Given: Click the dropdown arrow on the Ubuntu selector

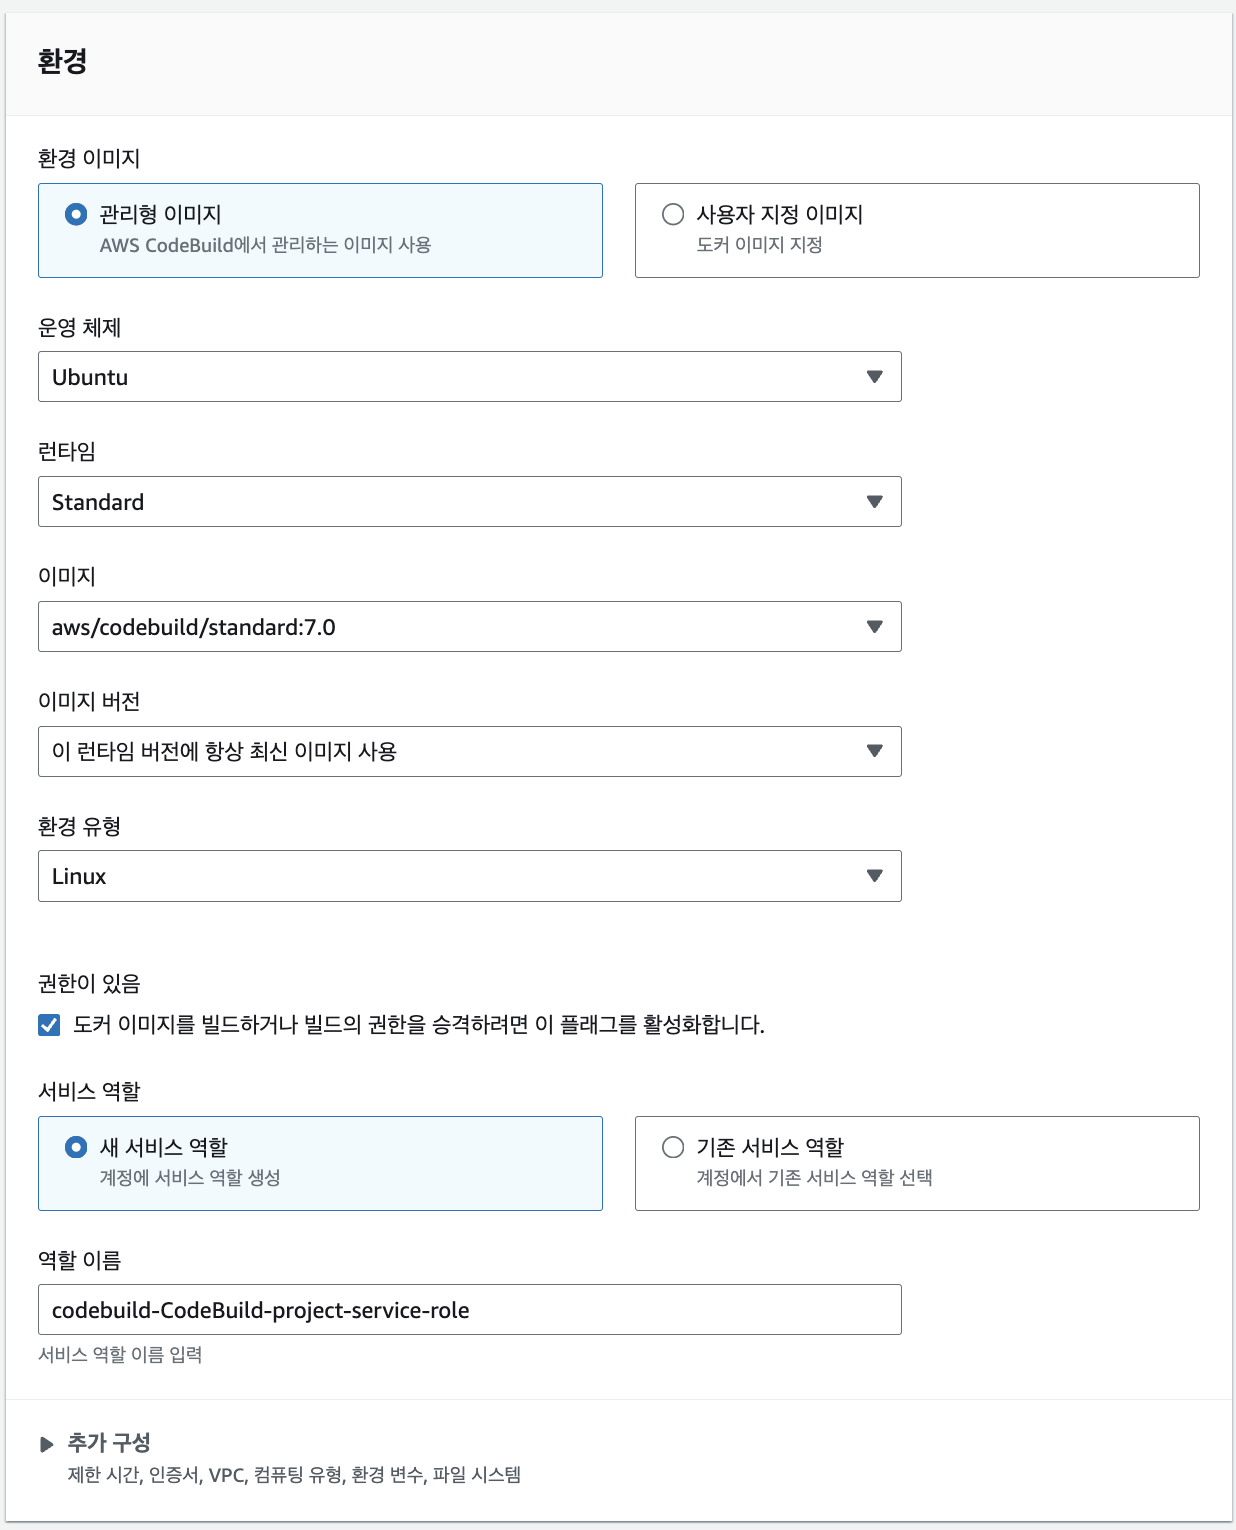Looking at the screenshot, I should tap(876, 377).
